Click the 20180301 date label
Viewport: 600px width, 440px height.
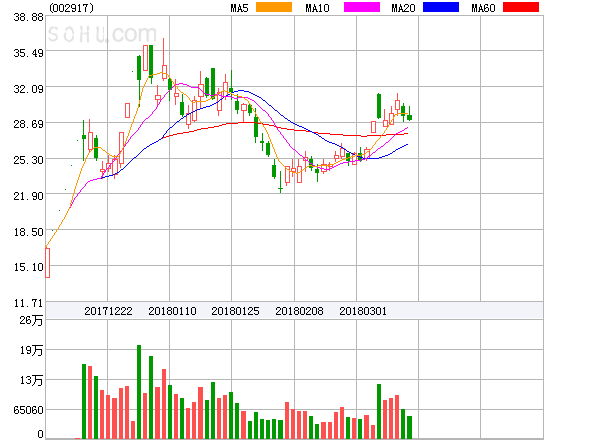click(363, 311)
